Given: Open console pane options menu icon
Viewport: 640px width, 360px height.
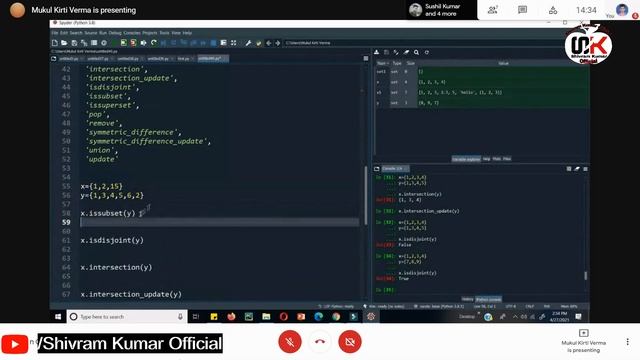Looking at the screenshot, I should click(585, 169).
